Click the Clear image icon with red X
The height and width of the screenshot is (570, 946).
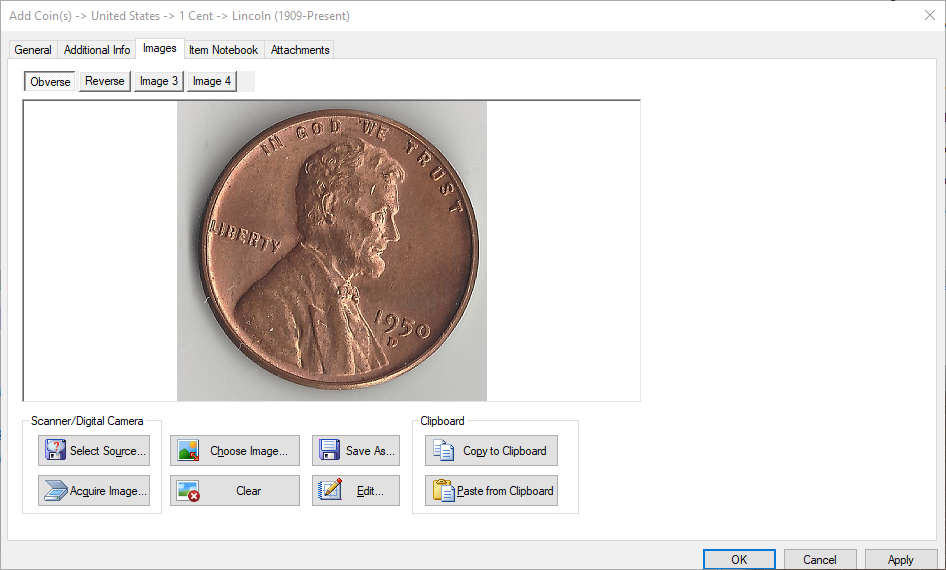point(188,491)
